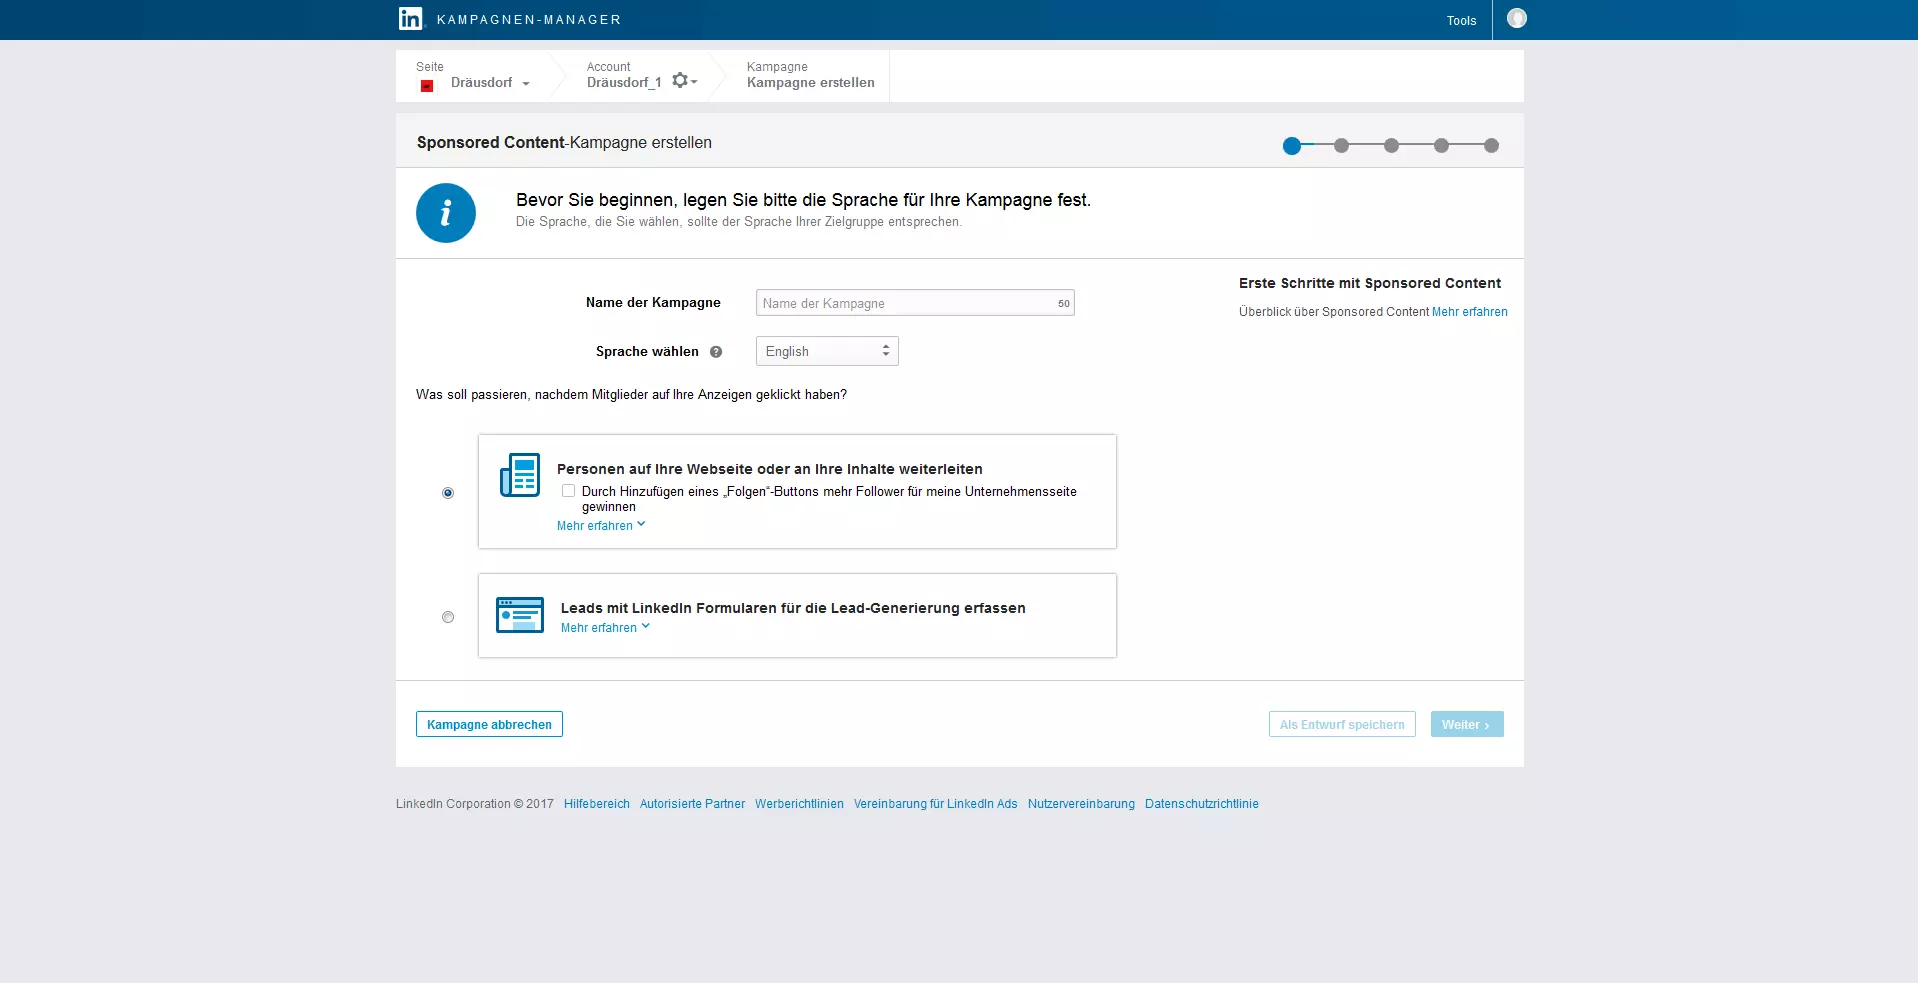Viewport: 1918px width, 983px height.
Task: Click the Kampagne erstellen breadcrumb
Action: [x=810, y=83]
